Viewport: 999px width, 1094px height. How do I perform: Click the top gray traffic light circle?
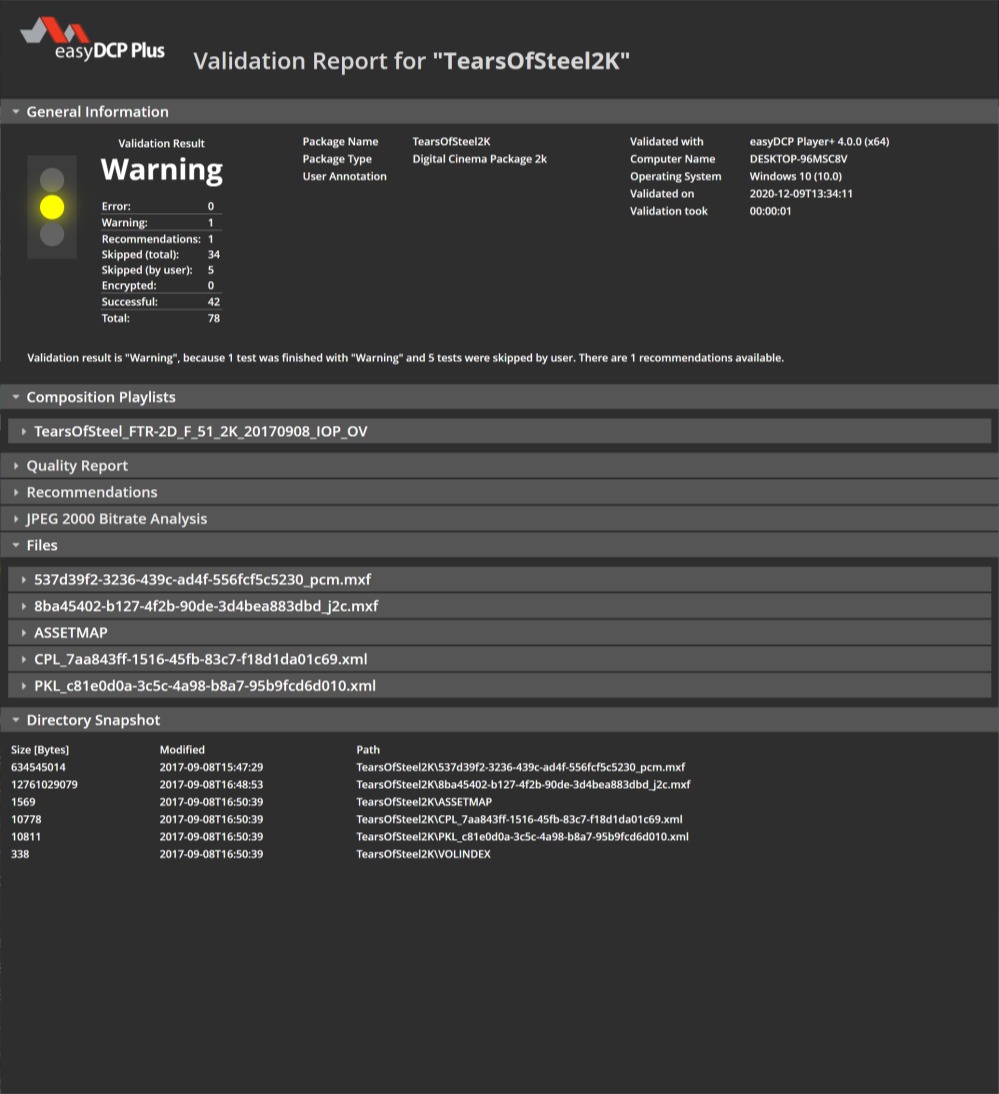[52, 180]
